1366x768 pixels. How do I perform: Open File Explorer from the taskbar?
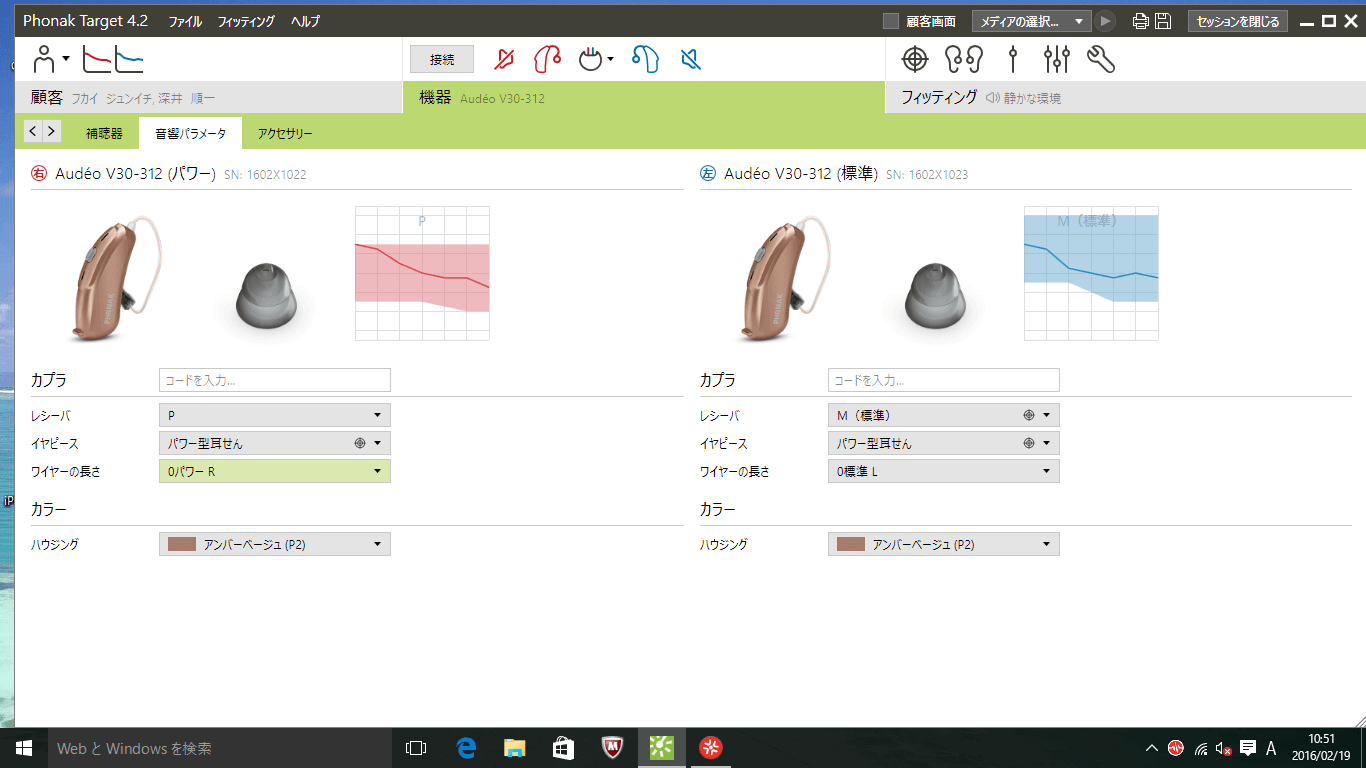[514, 747]
